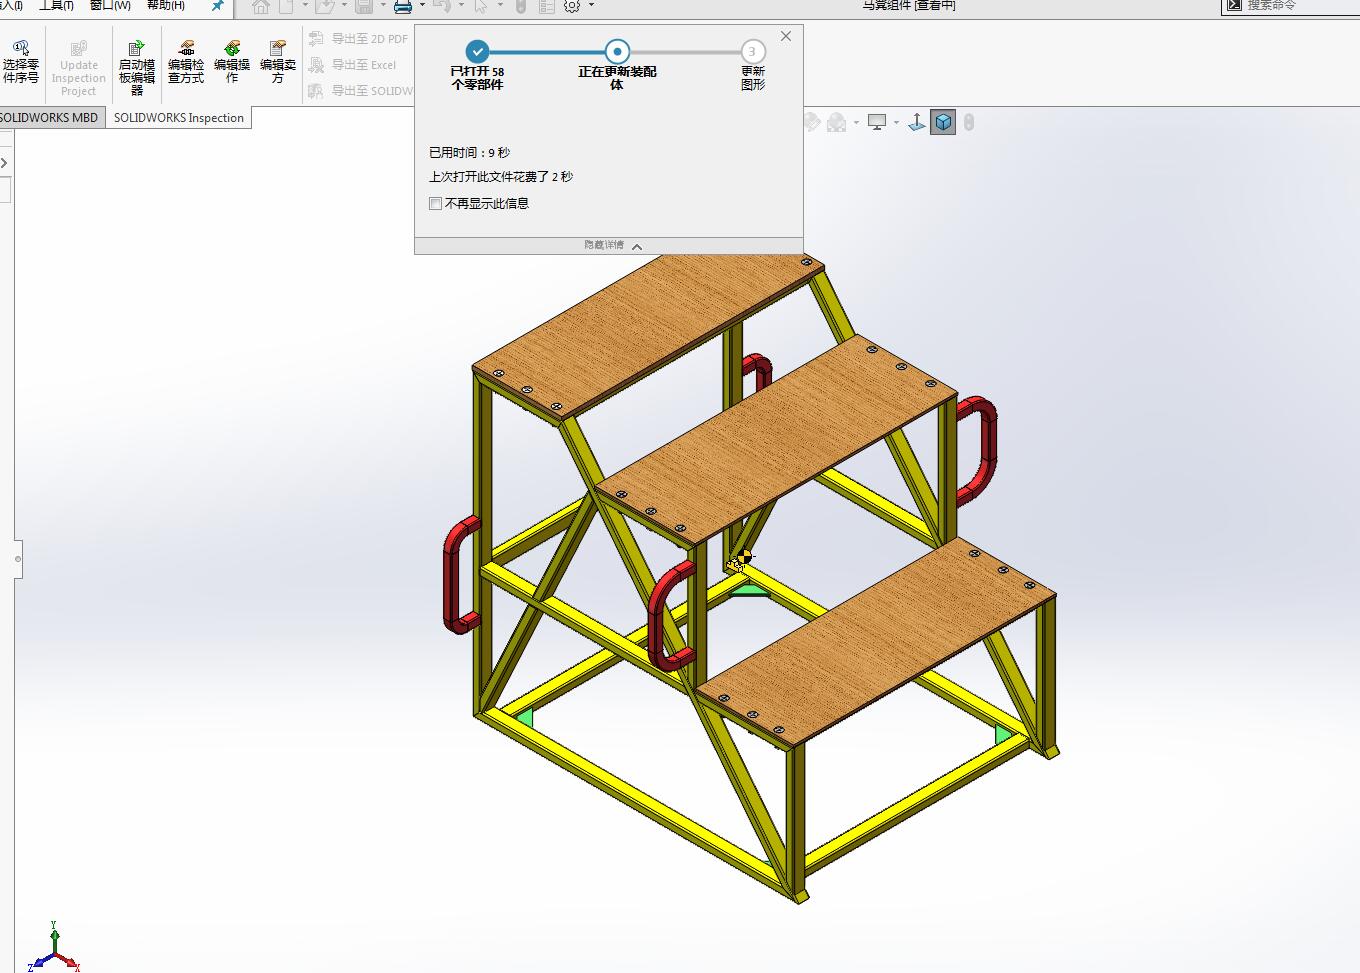The image size is (1360, 973).
Task: Expand the Print dropdown arrow
Action: (x=422, y=6)
